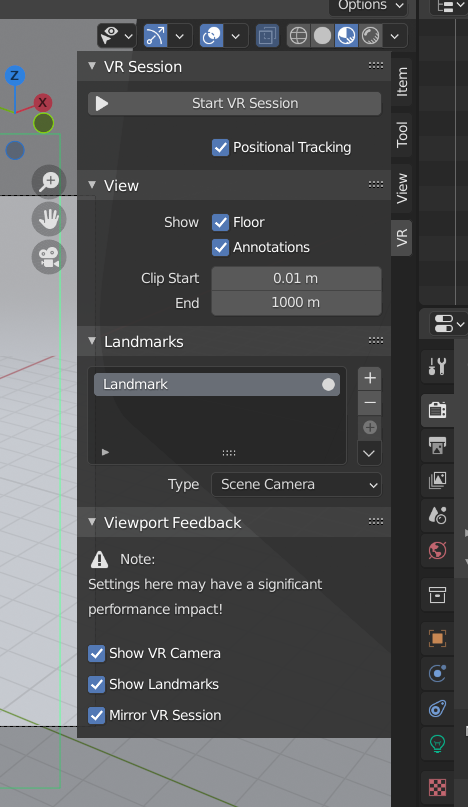468x807 pixels.
Task: Click the Landmark row radio dot
Action: [x=328, y=384]
